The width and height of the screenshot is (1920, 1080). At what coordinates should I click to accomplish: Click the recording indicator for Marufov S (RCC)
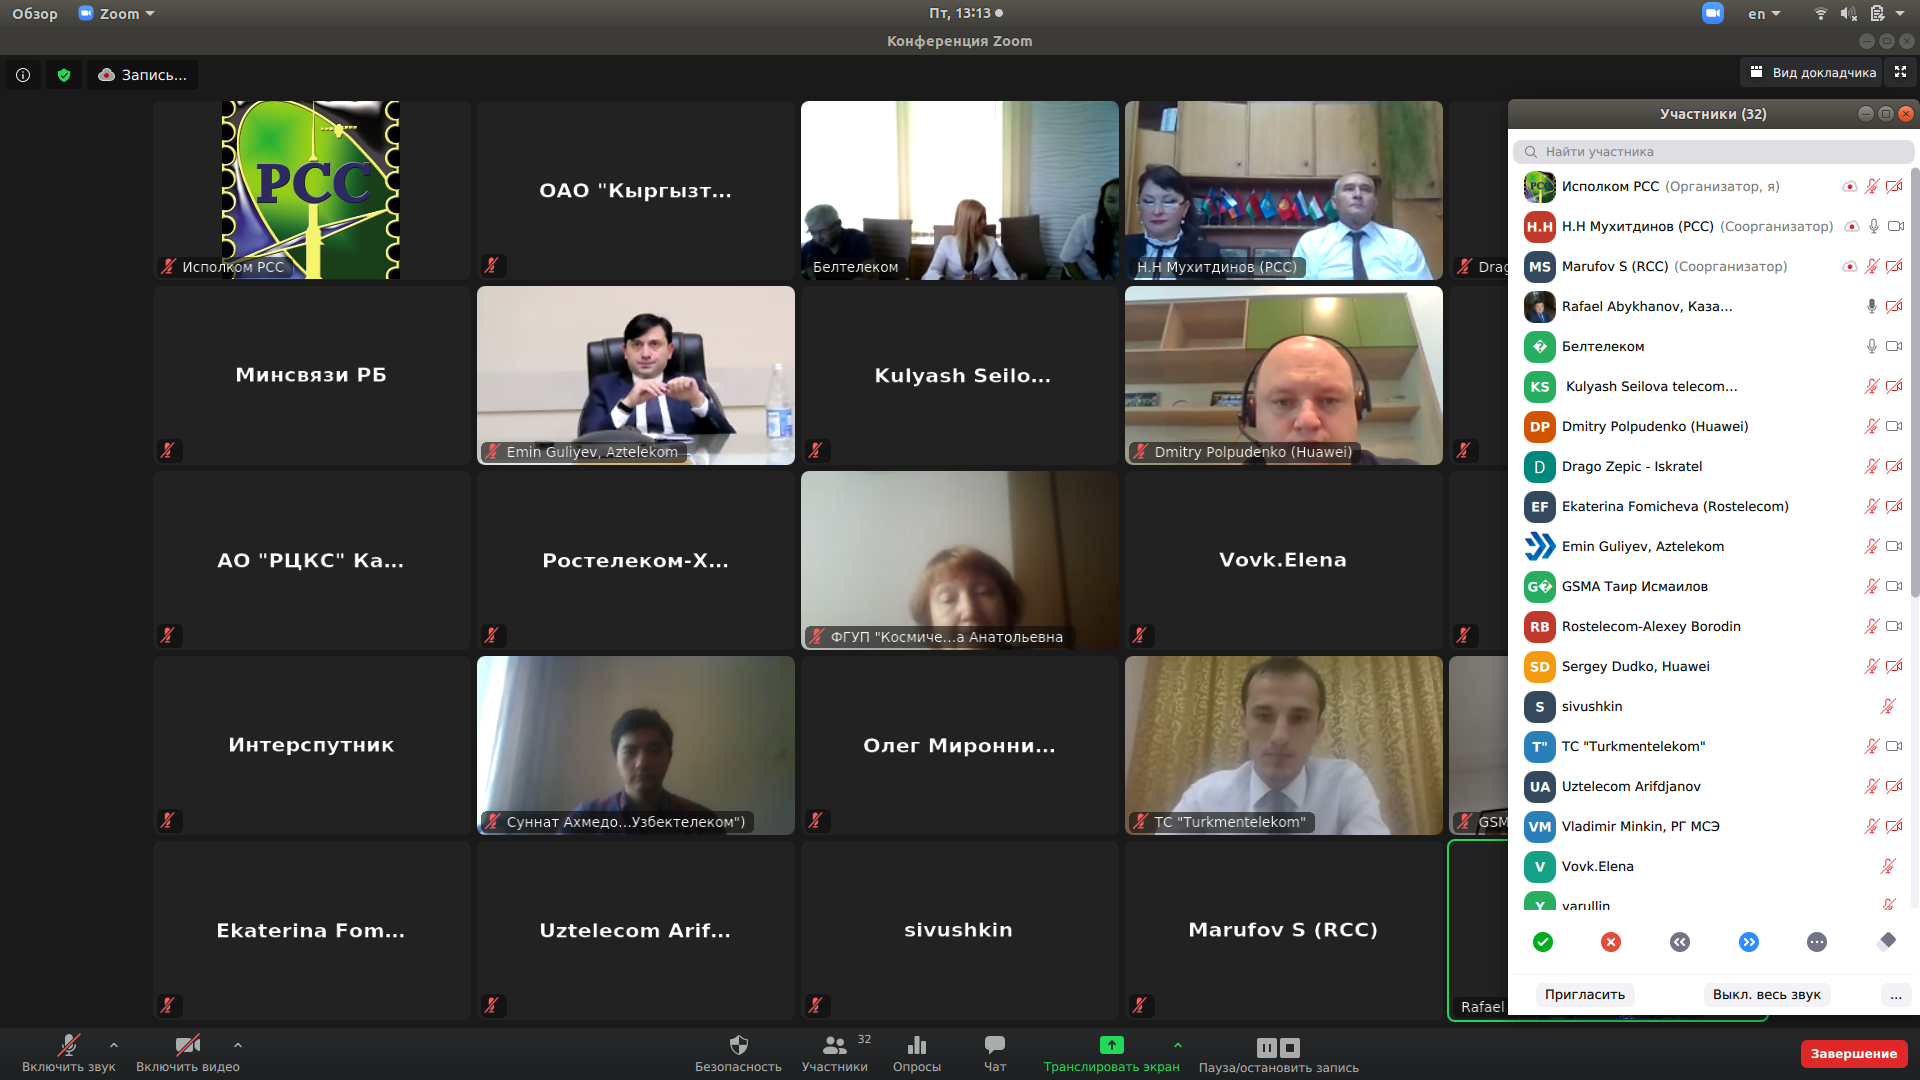tap(1849, 266)
